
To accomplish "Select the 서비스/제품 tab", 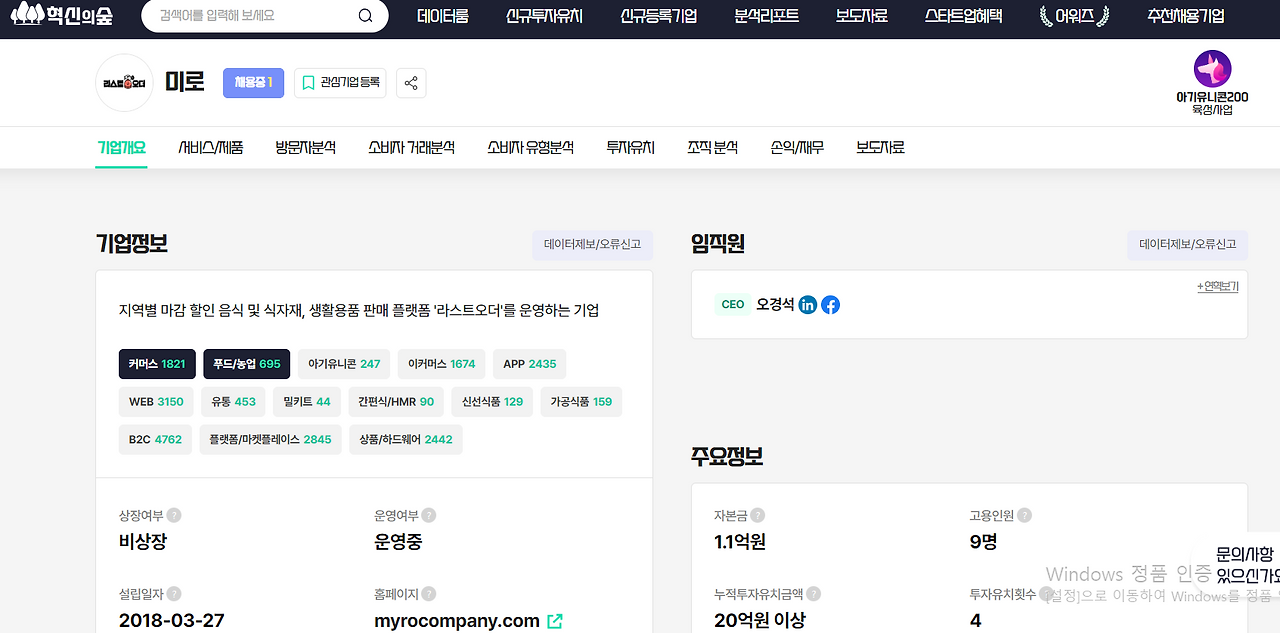I will (211, 147).
